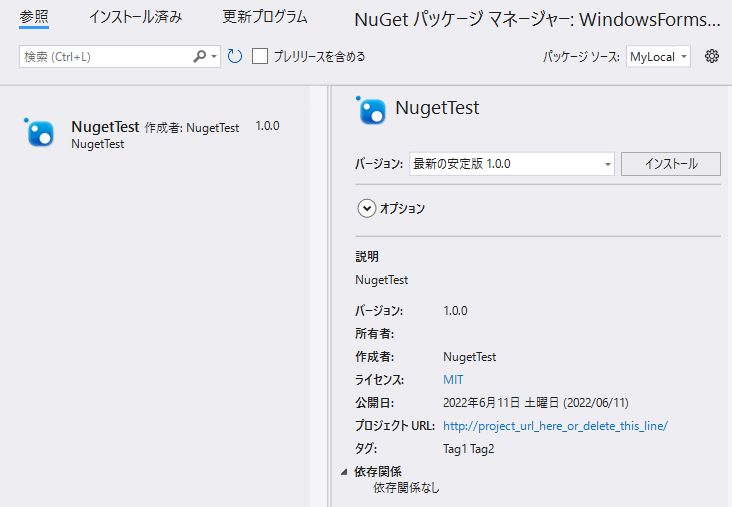The image size is (732, 507).
Task: Open the 参照 (Browse) tab
Action: [x=34, y=17]
